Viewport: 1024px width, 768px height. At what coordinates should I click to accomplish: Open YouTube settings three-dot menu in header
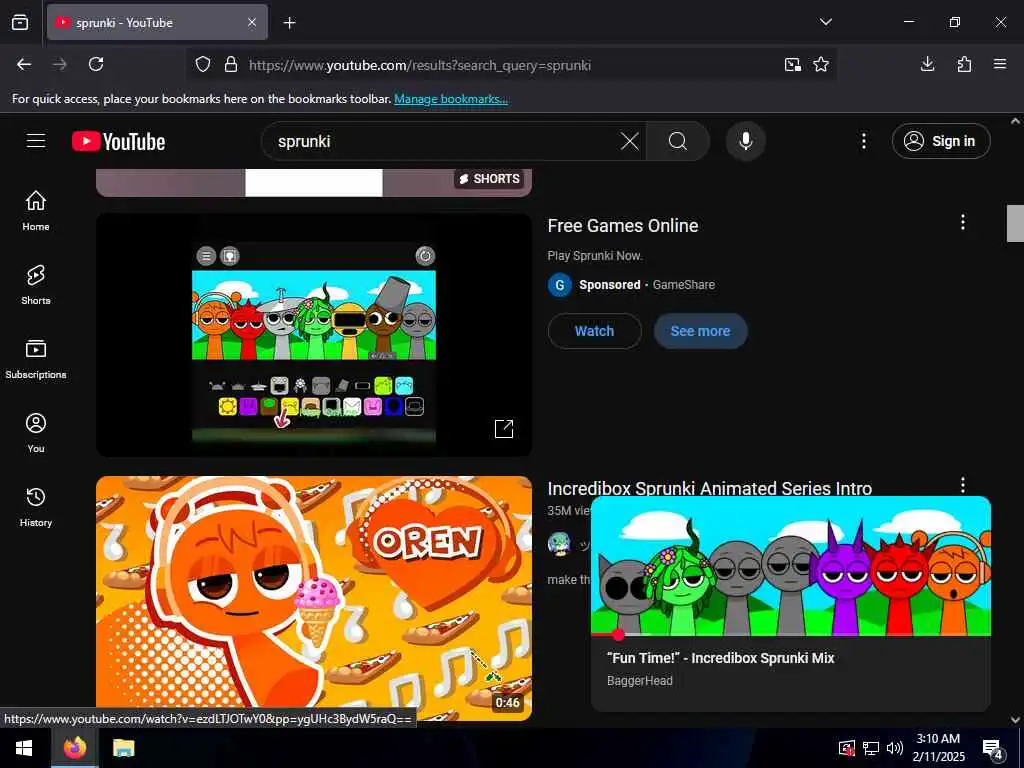[863, 141]
